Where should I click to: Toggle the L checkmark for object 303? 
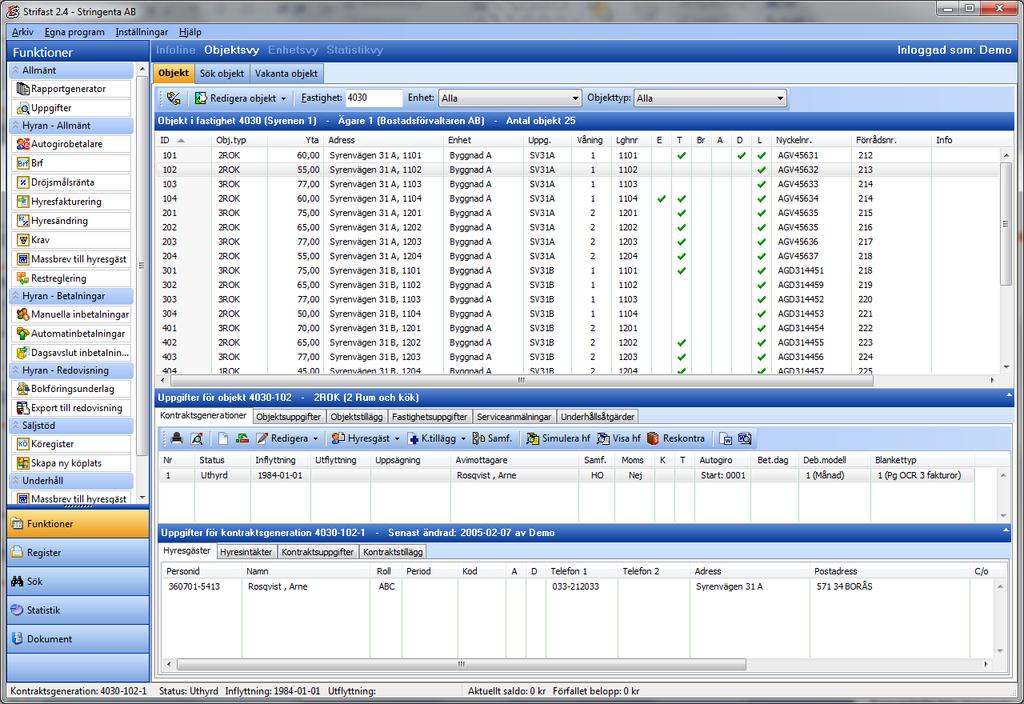pos(761,299)
